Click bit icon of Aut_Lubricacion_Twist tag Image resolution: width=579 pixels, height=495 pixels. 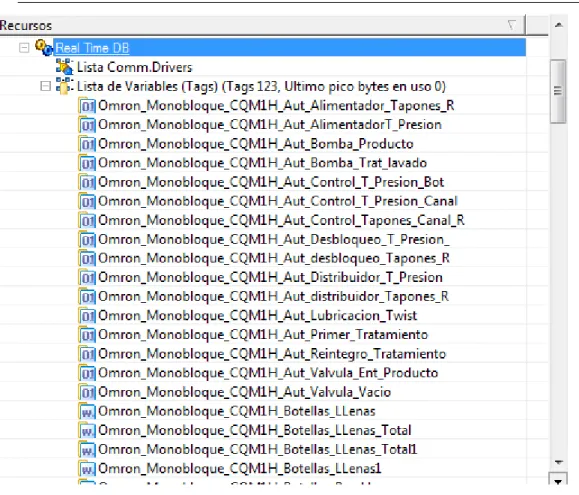coord(88,316)
